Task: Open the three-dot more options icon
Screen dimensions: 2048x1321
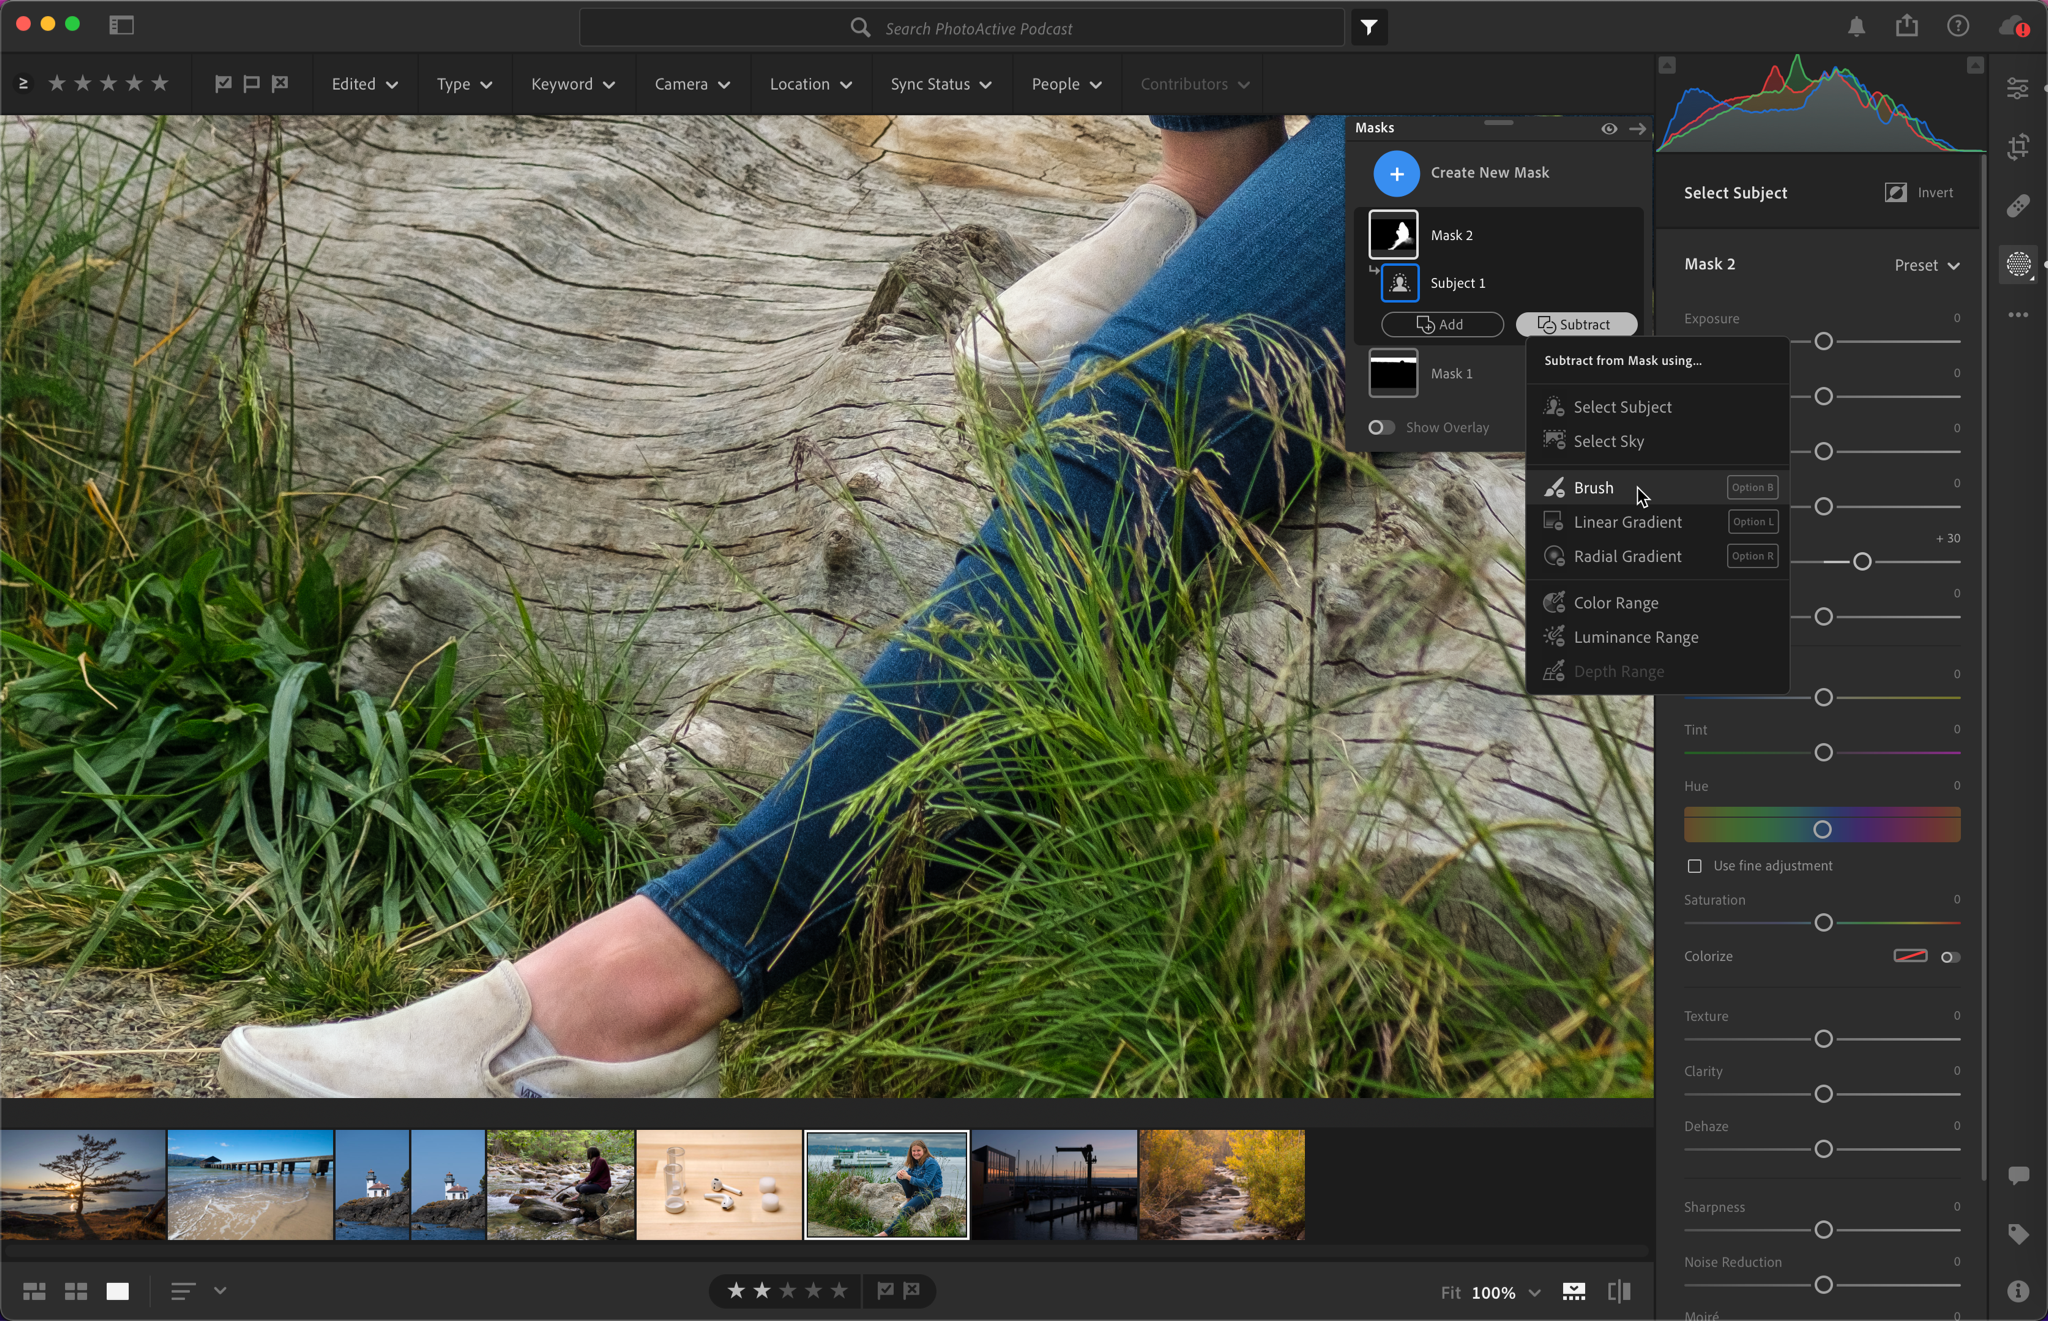Action: [2018, 315]
